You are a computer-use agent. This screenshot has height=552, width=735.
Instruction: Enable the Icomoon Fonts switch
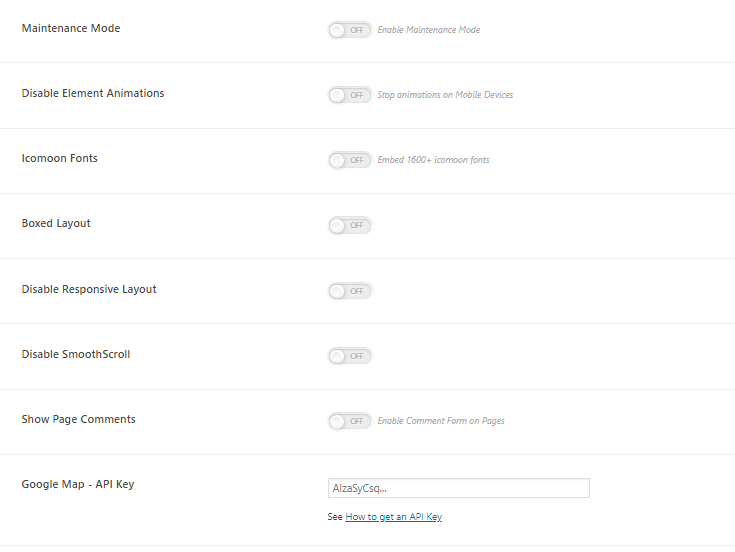349,160
